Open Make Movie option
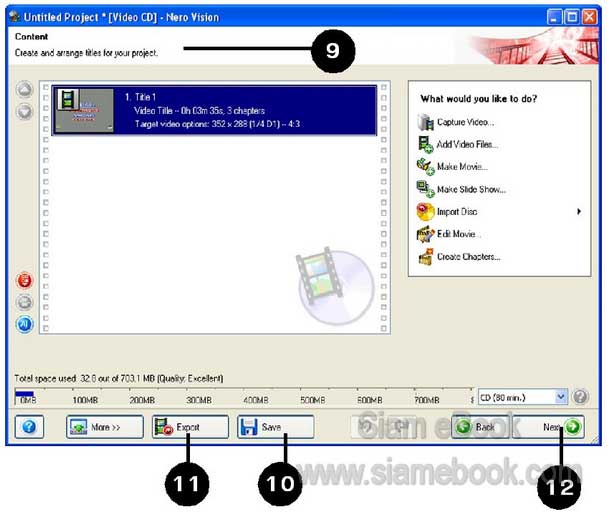 [462, 167]
